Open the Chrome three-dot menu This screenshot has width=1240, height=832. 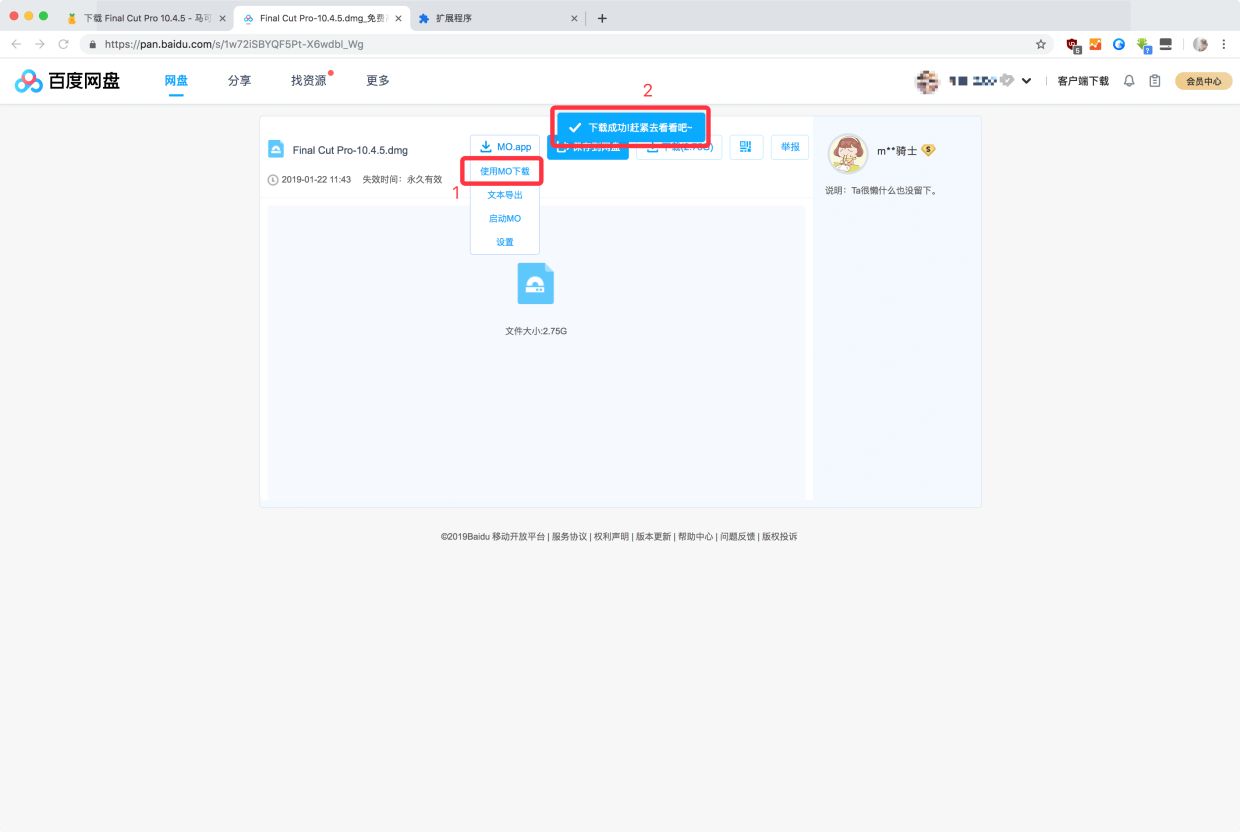pyautogui.click(x=1224, y=44)
